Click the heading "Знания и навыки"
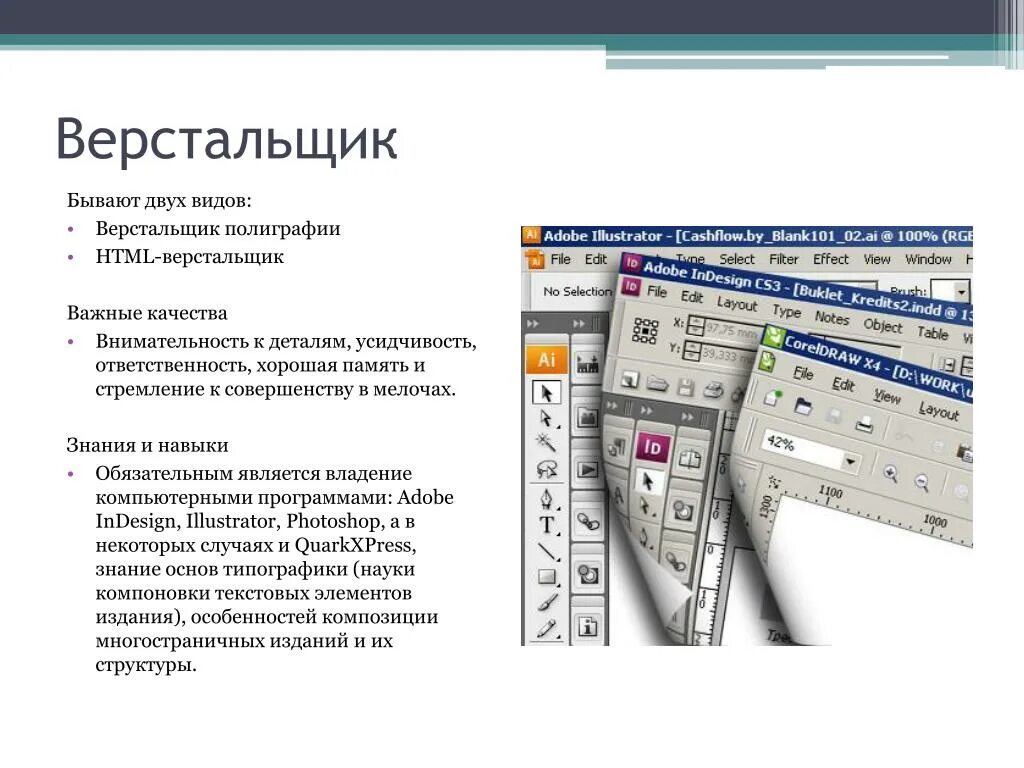 148,445
